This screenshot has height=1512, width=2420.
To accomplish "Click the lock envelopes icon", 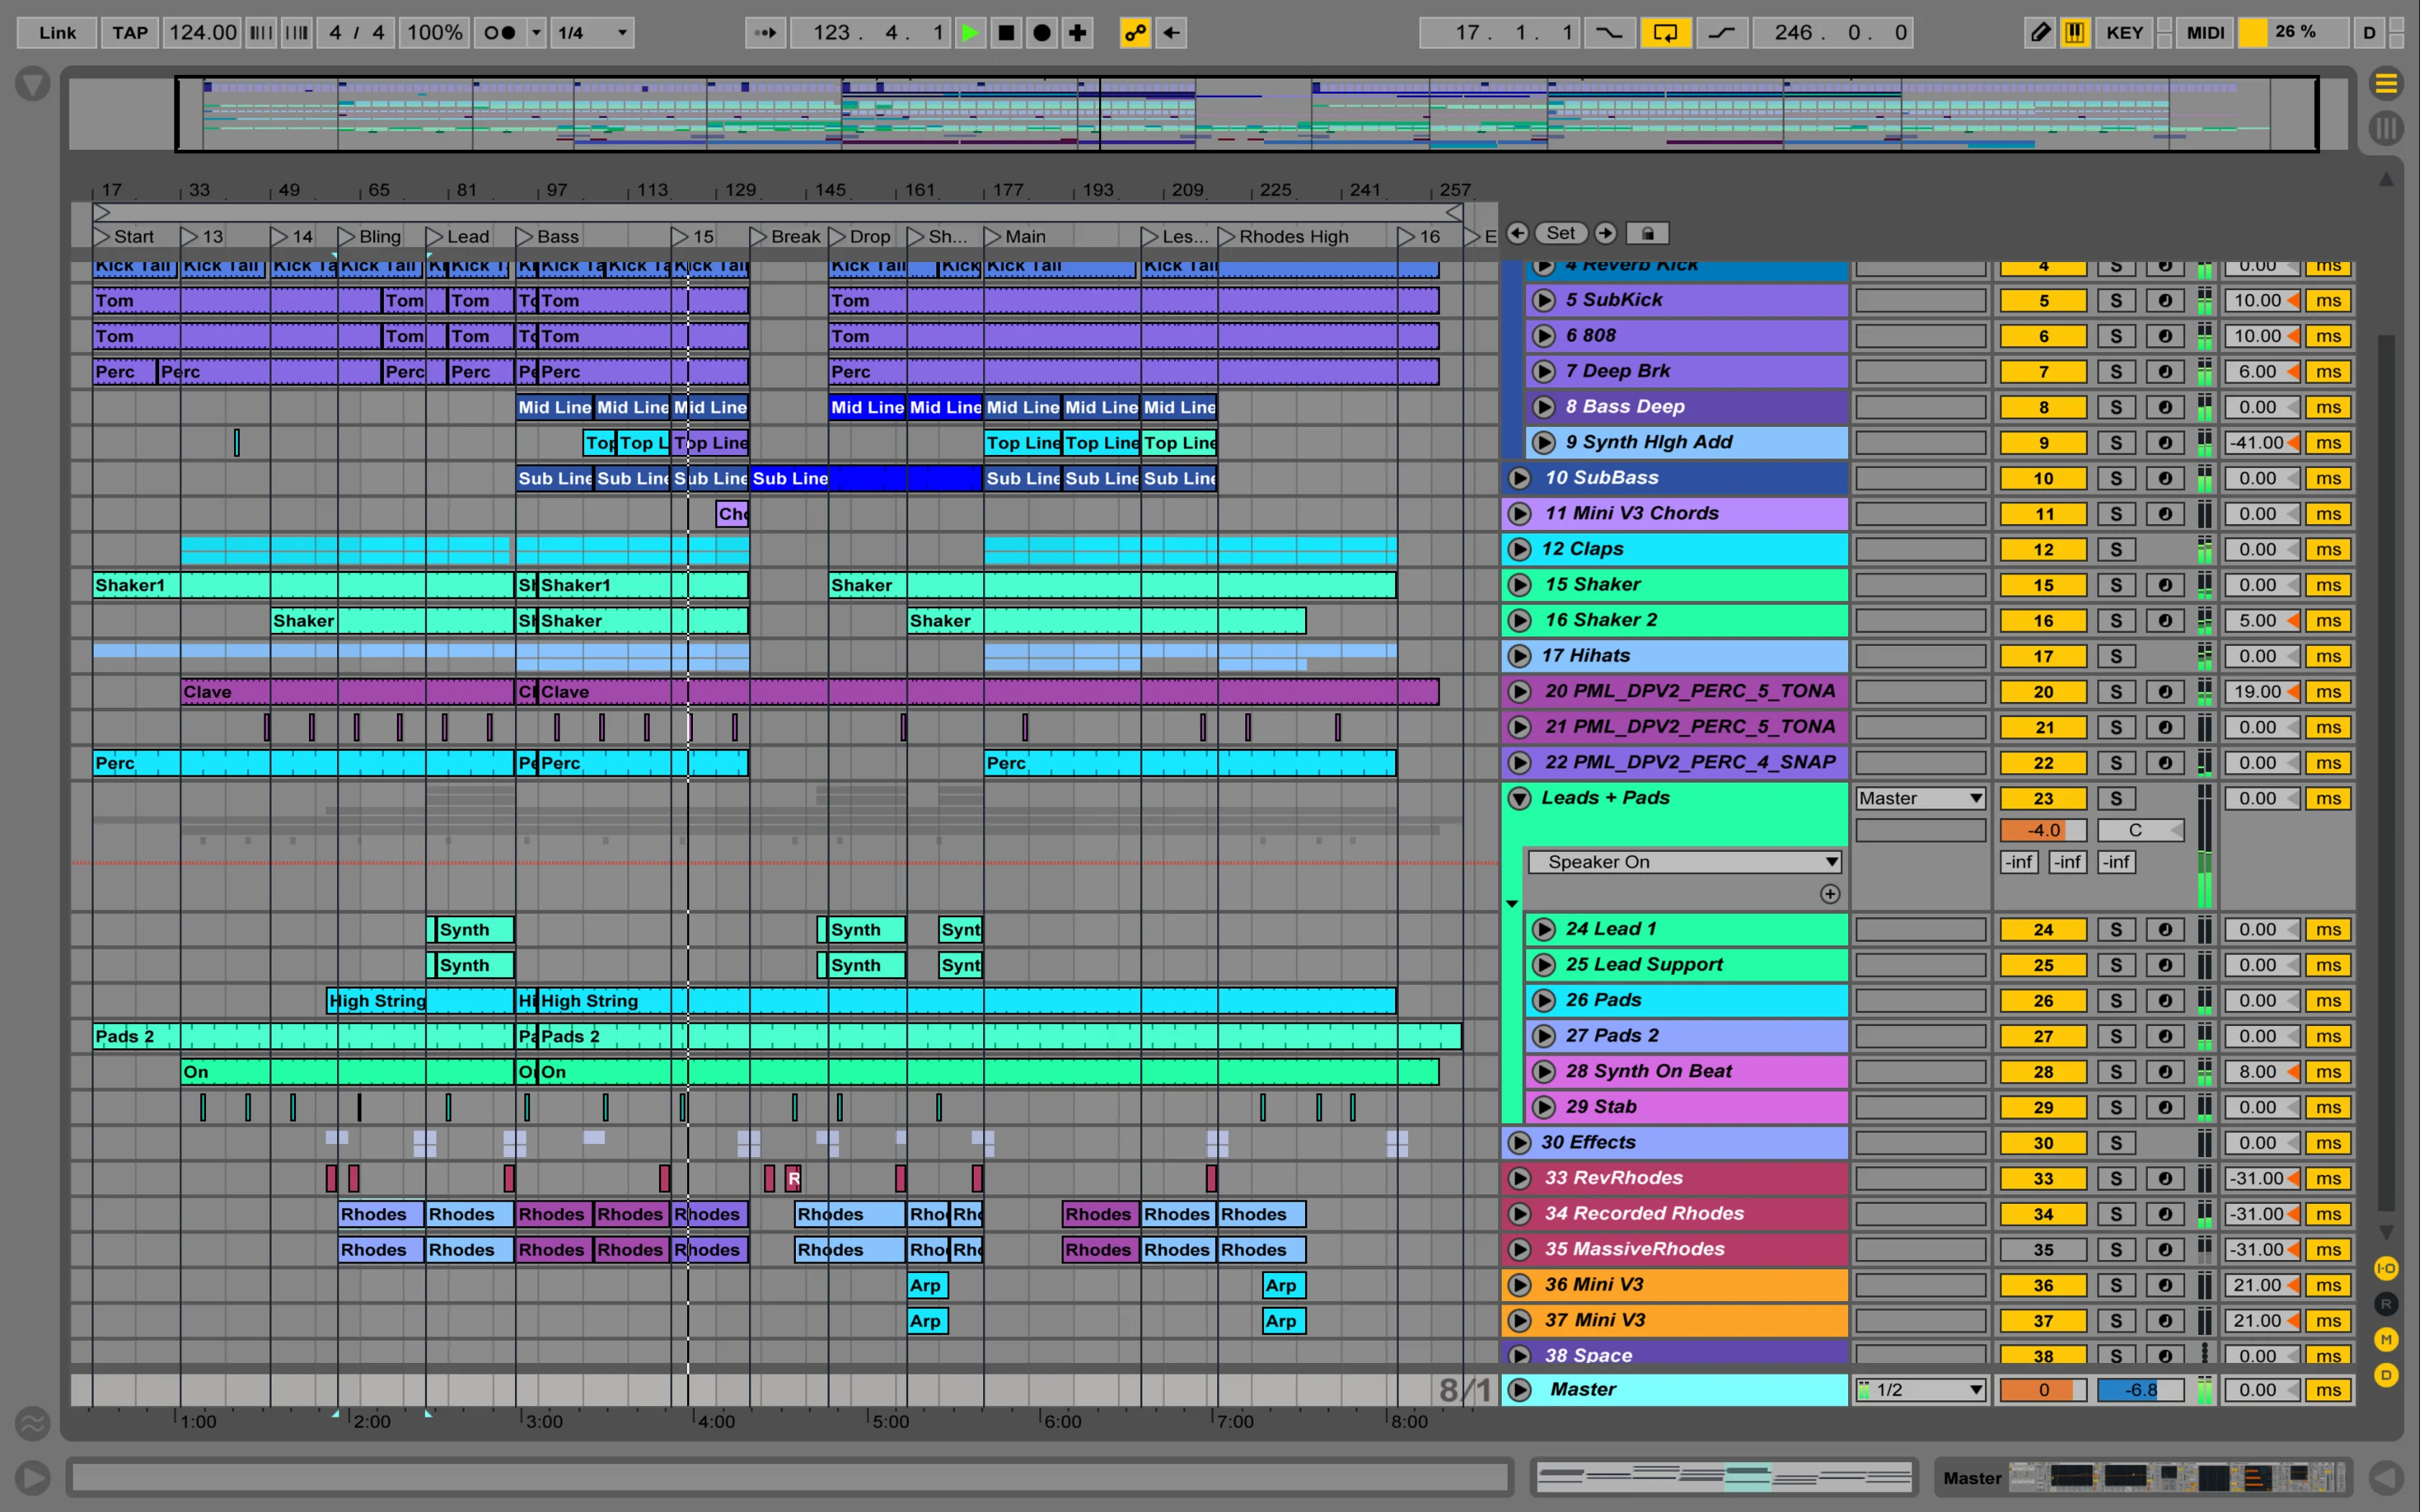I will [1648, 233].
